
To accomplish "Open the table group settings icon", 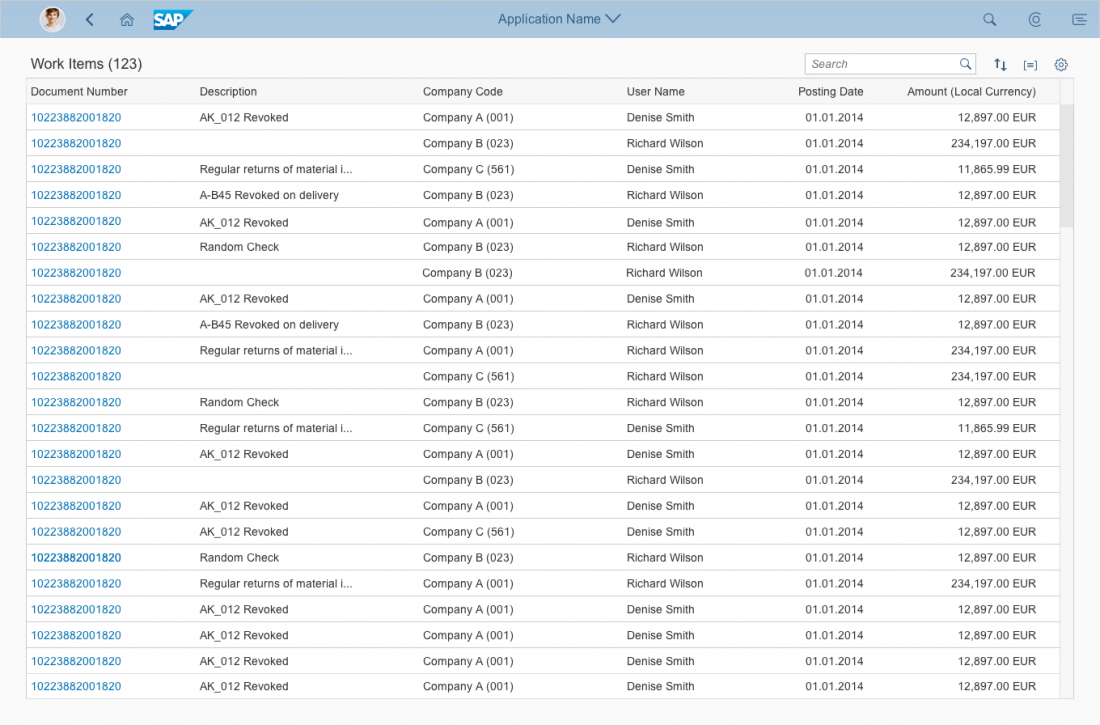I will pos(1030,64).
